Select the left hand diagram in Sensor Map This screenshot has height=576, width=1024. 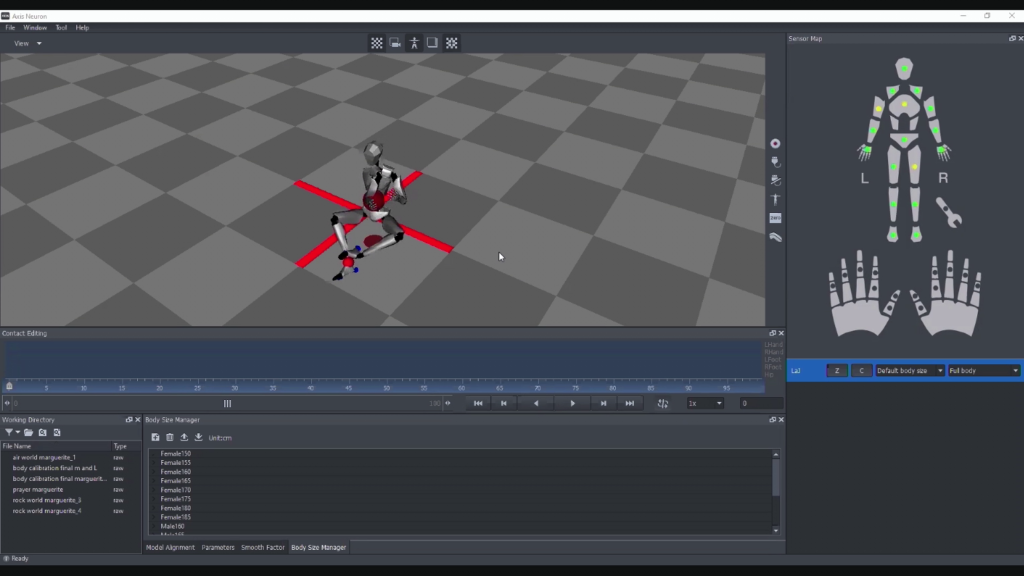pos(864,293)
